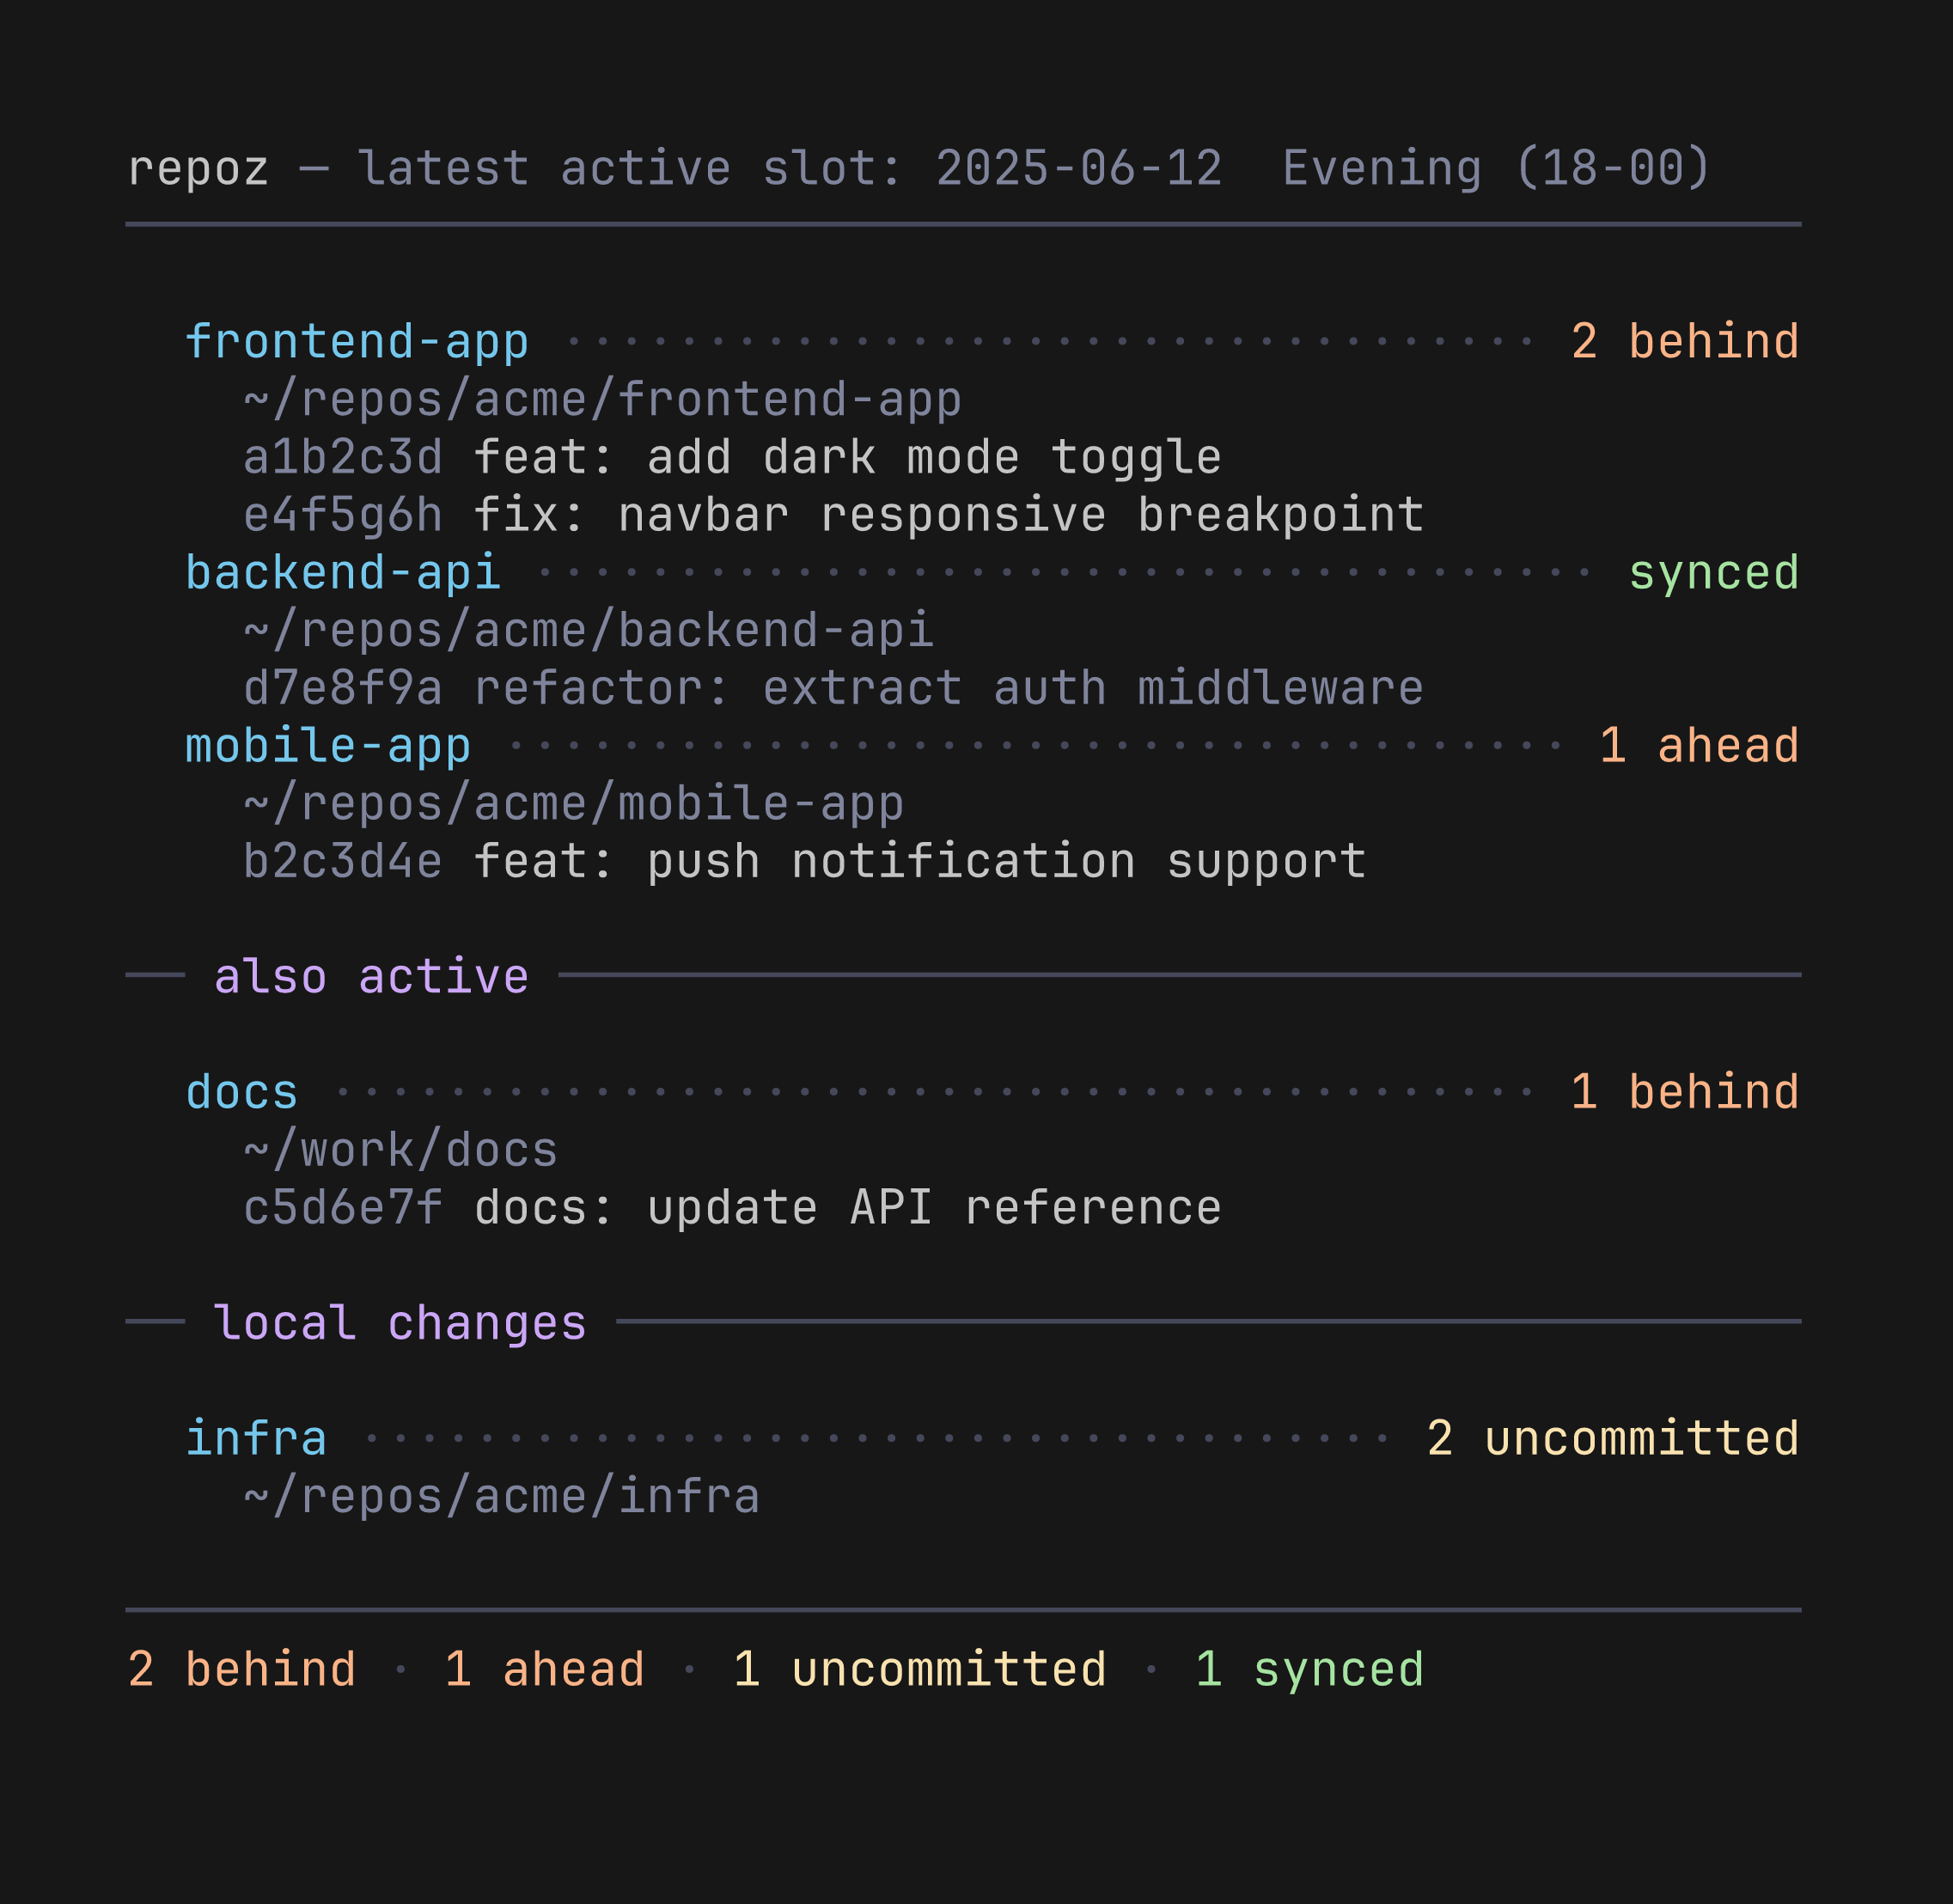Click frontend-app's "2 behind" status
Image resolution: width=1953 pixels, height=1904 pixels.
1684,342
